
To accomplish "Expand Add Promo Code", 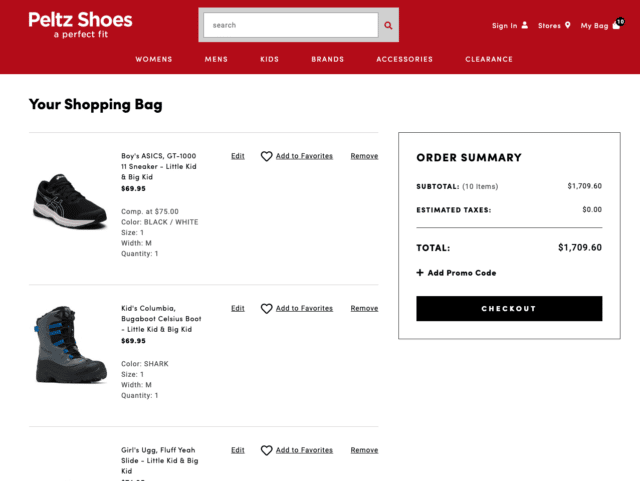I will click(x=456, y=273).
